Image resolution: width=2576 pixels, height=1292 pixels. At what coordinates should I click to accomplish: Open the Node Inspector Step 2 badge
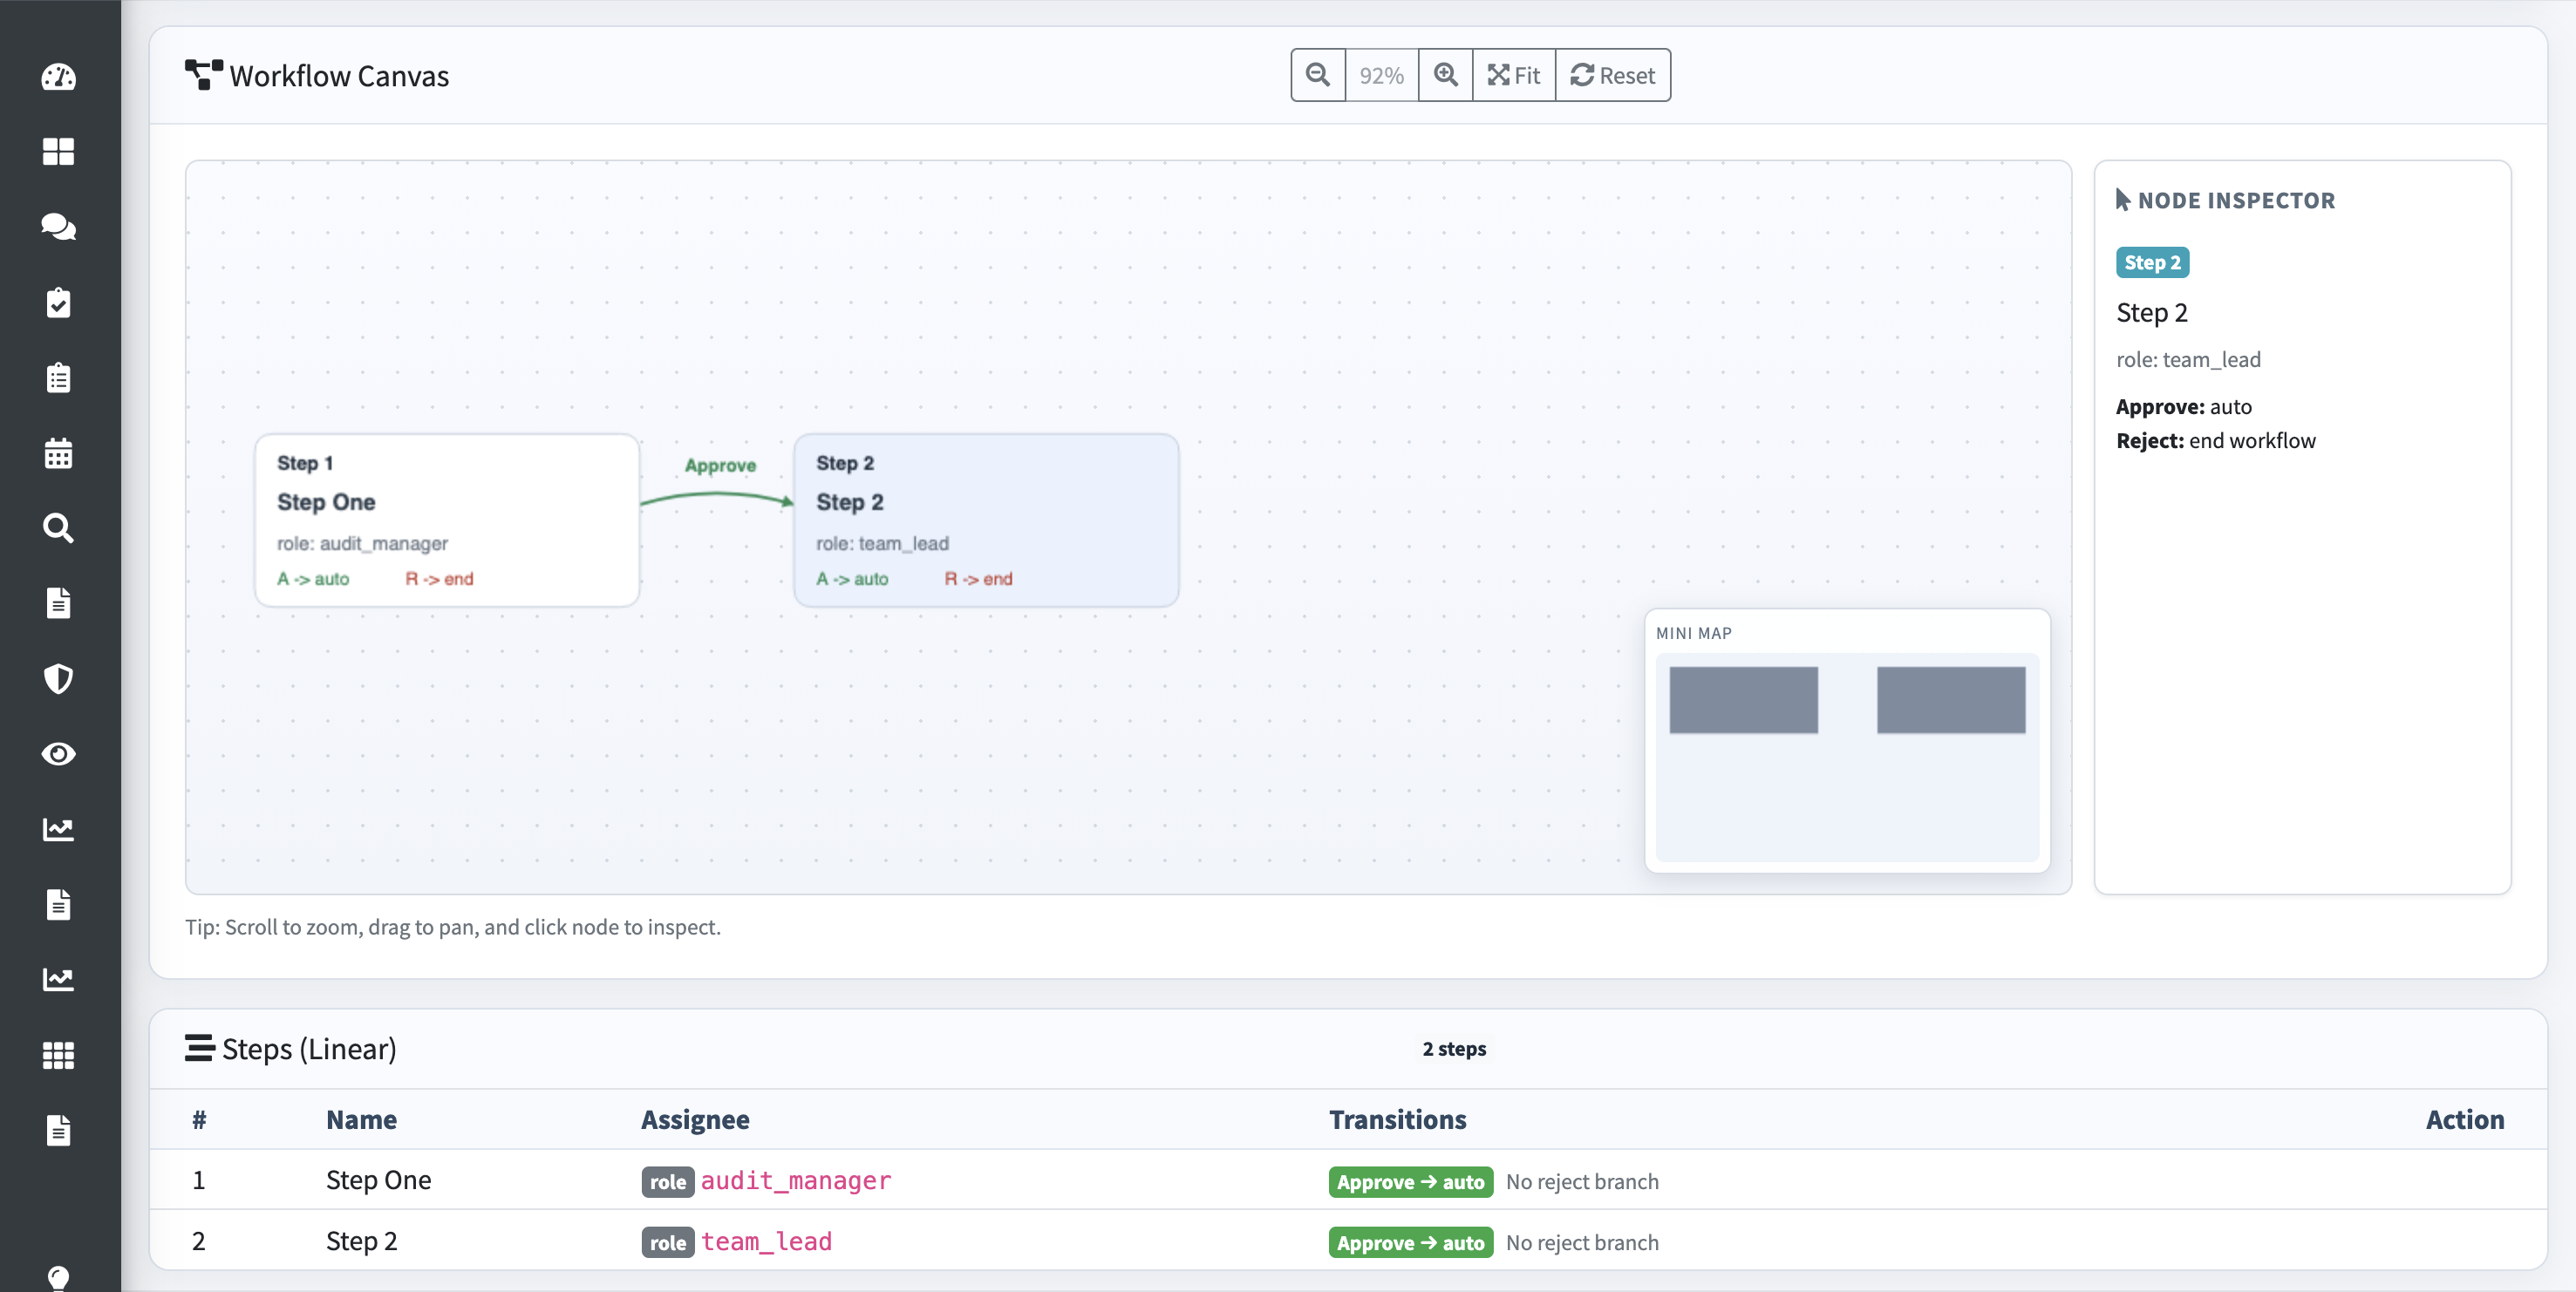point(2152,262)
